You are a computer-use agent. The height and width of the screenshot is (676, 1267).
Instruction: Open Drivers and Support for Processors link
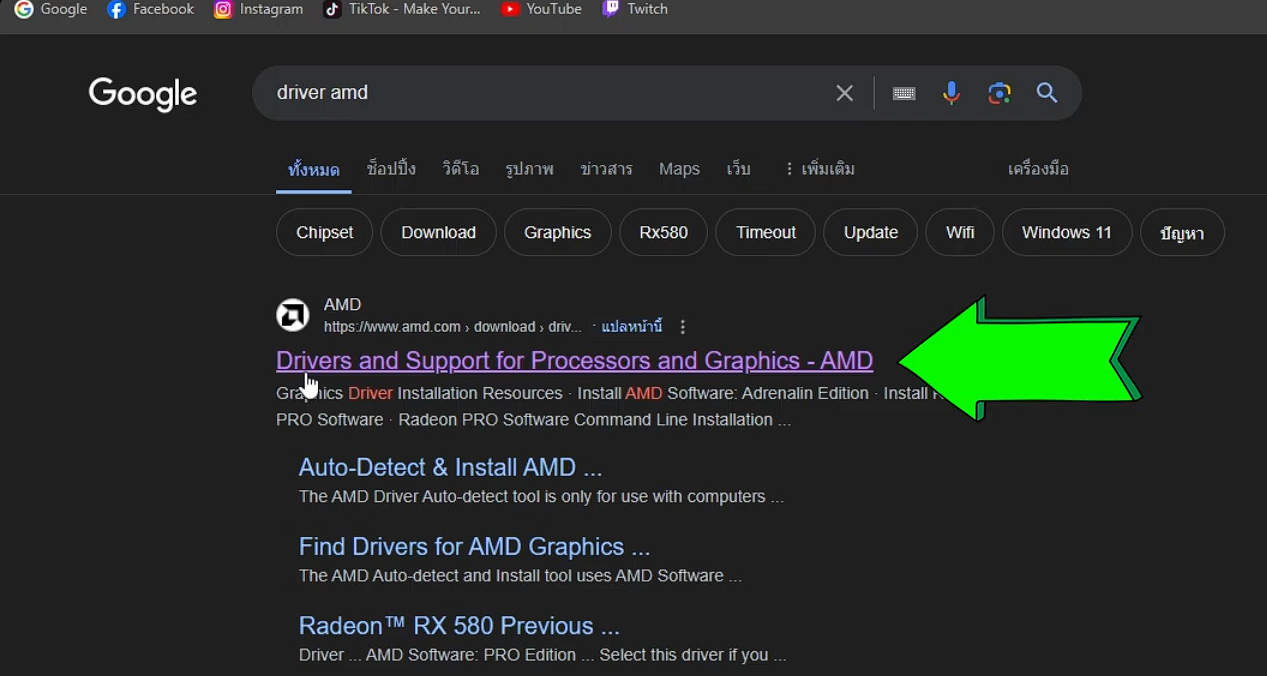574,360
